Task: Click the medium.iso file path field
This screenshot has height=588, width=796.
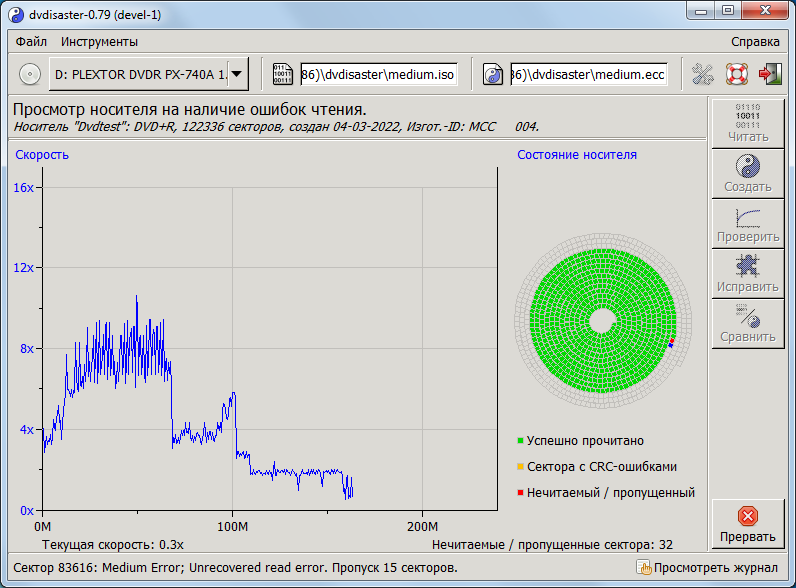Action: pyautogui.click(x=378, y=74)
